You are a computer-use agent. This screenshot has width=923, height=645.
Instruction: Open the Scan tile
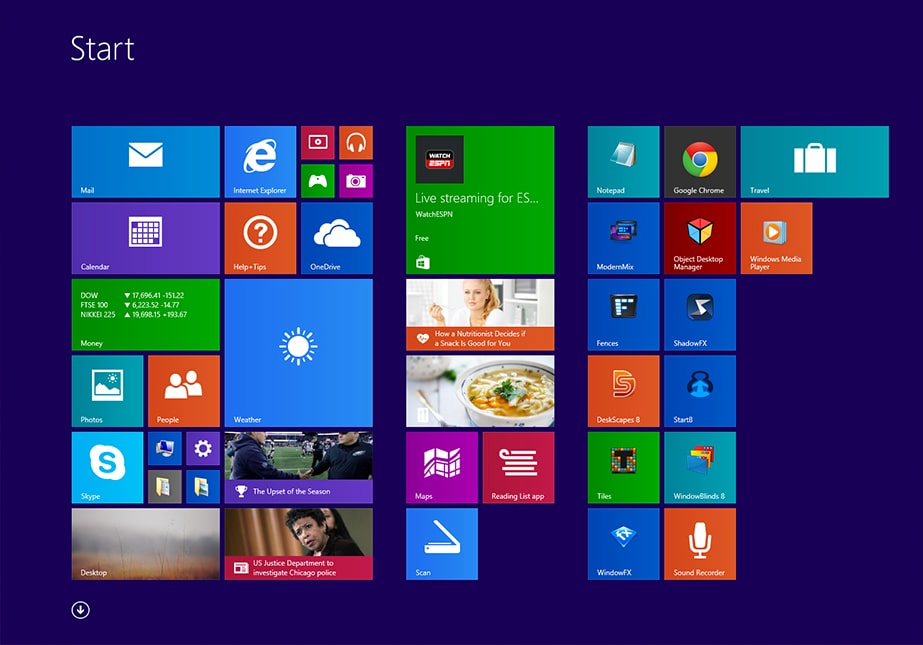(441, 544)
